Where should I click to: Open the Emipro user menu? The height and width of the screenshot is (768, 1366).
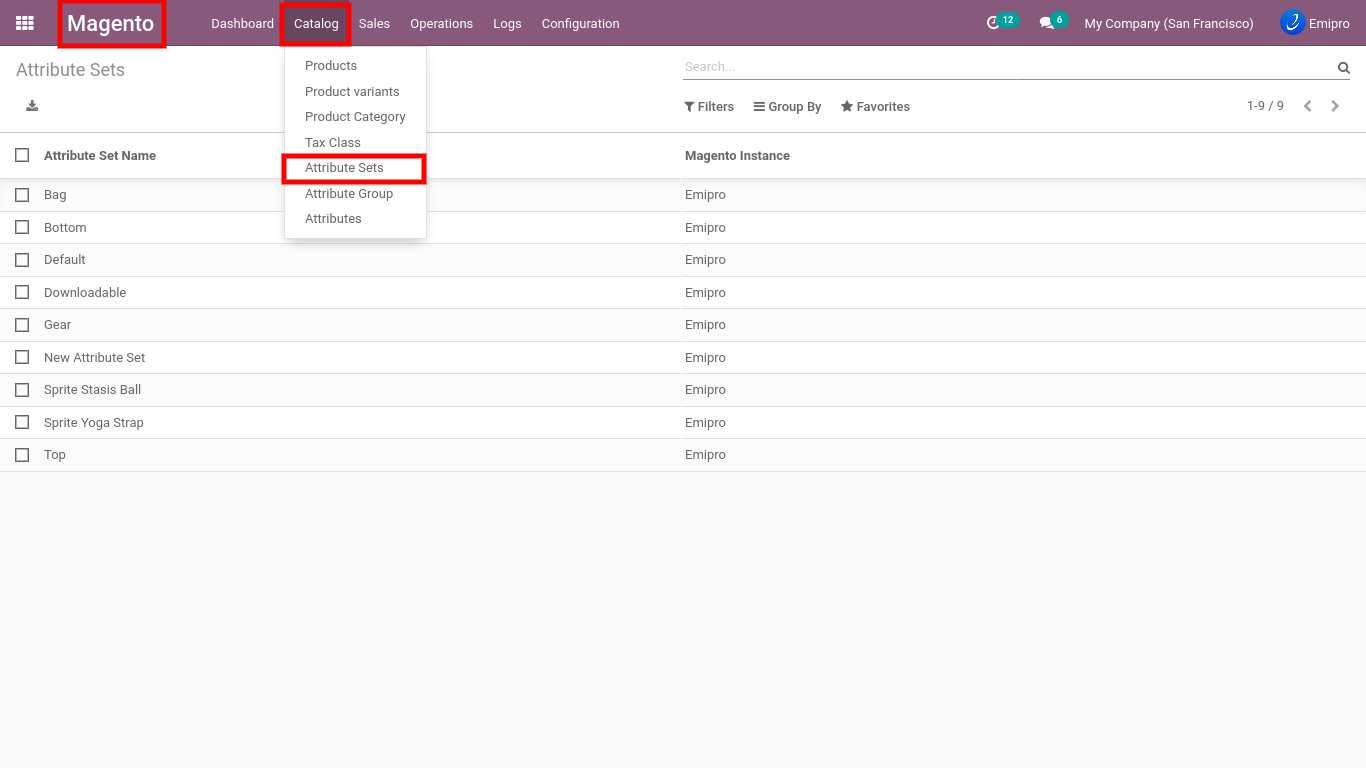pos(1315,23)
